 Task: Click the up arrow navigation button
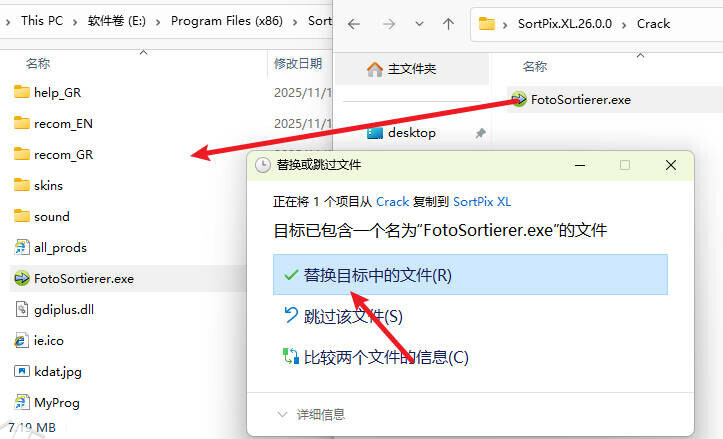[x=449, y=23]
